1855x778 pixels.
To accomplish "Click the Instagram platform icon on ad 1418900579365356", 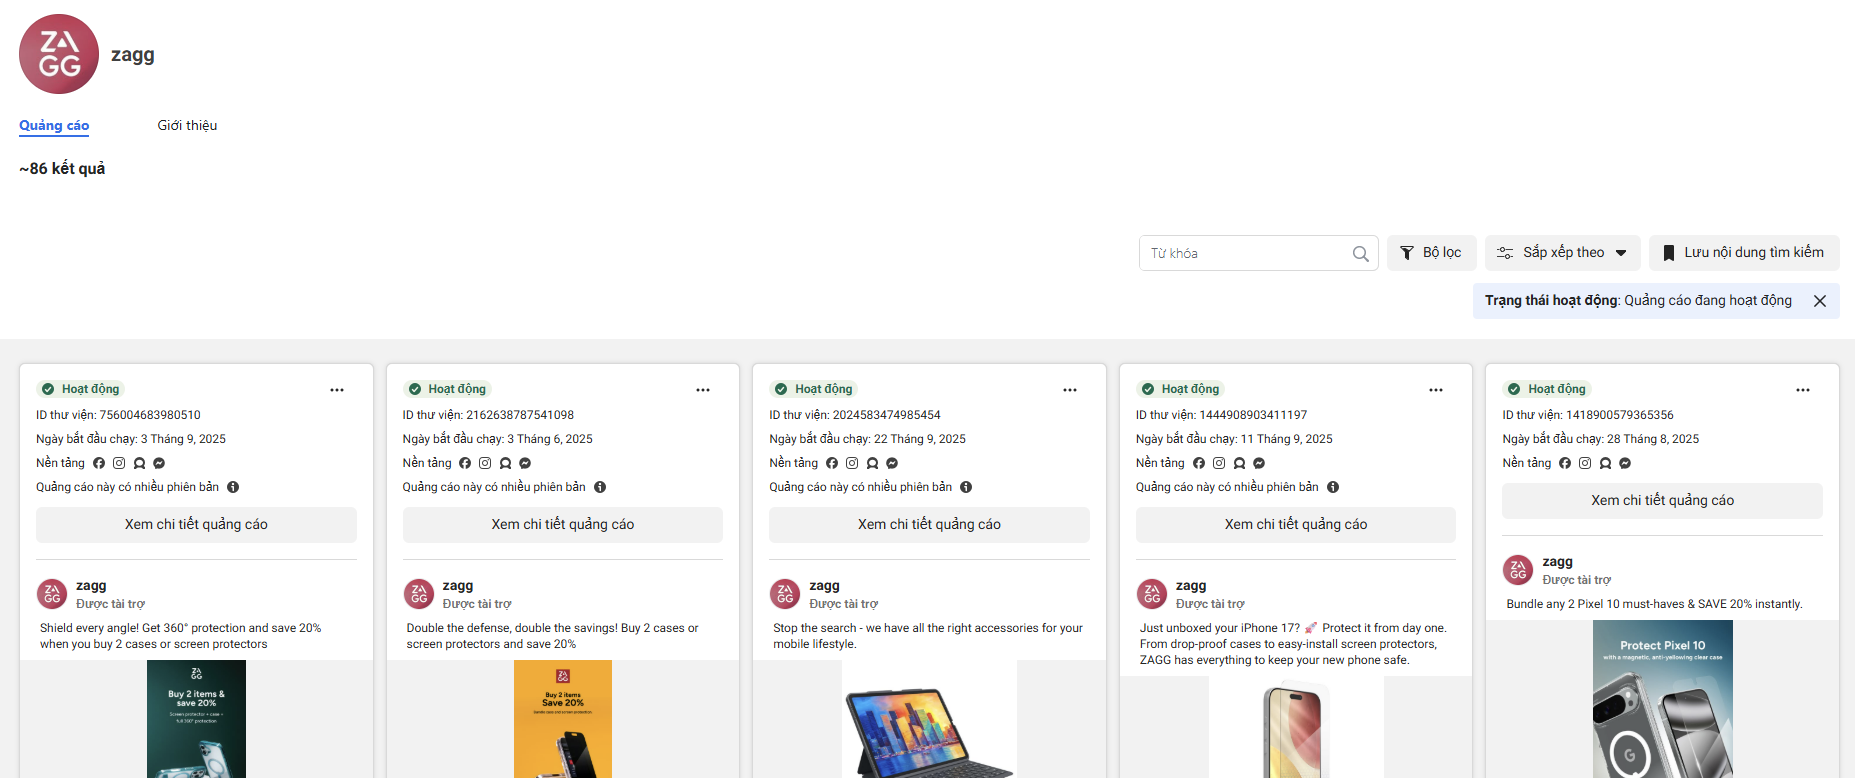I will pyautogui.click(x=1585, y=463).
